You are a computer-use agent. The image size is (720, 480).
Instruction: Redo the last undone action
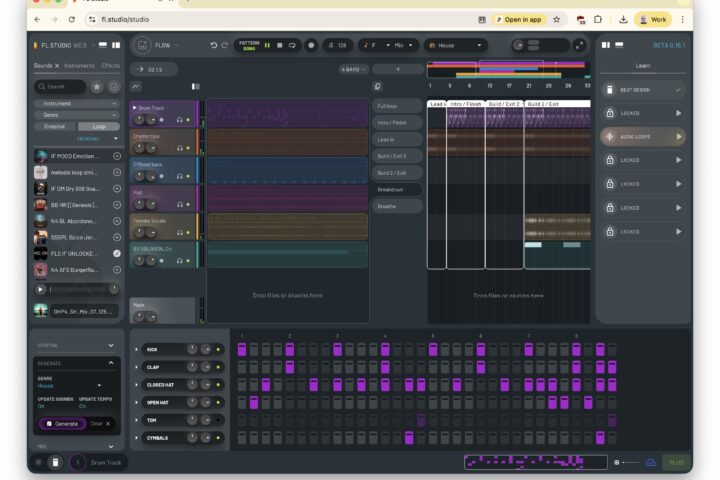tap(225, 45)
